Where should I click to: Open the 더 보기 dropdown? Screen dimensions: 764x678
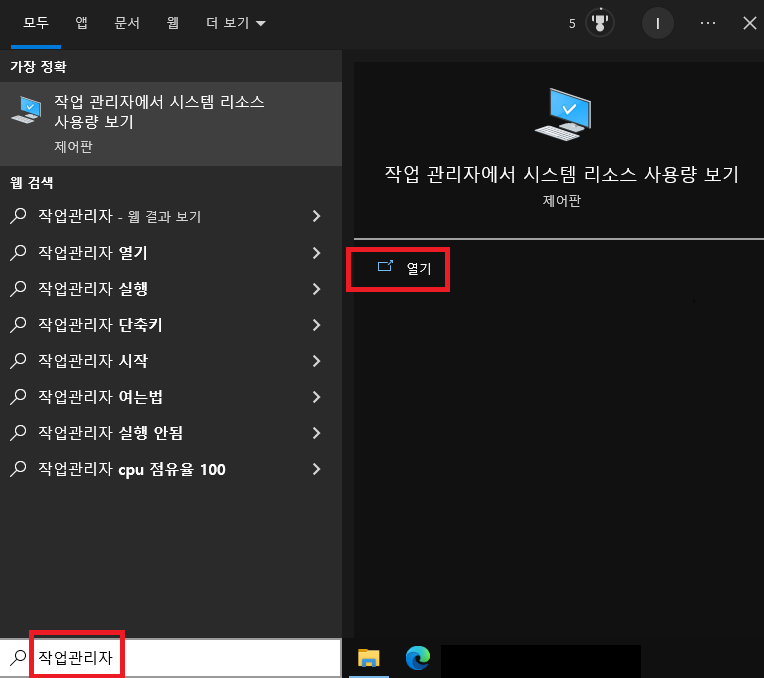(x=236, y=23)
